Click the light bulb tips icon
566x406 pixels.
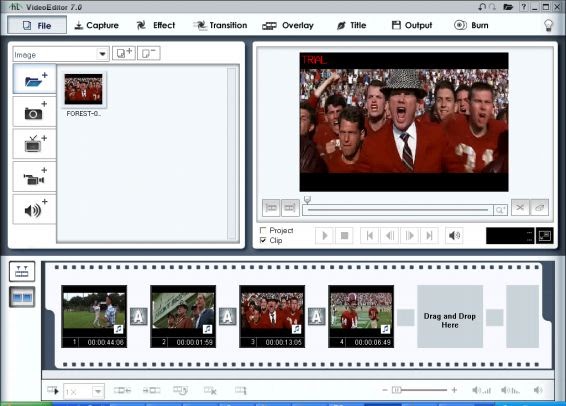click(x=548, y=25)
